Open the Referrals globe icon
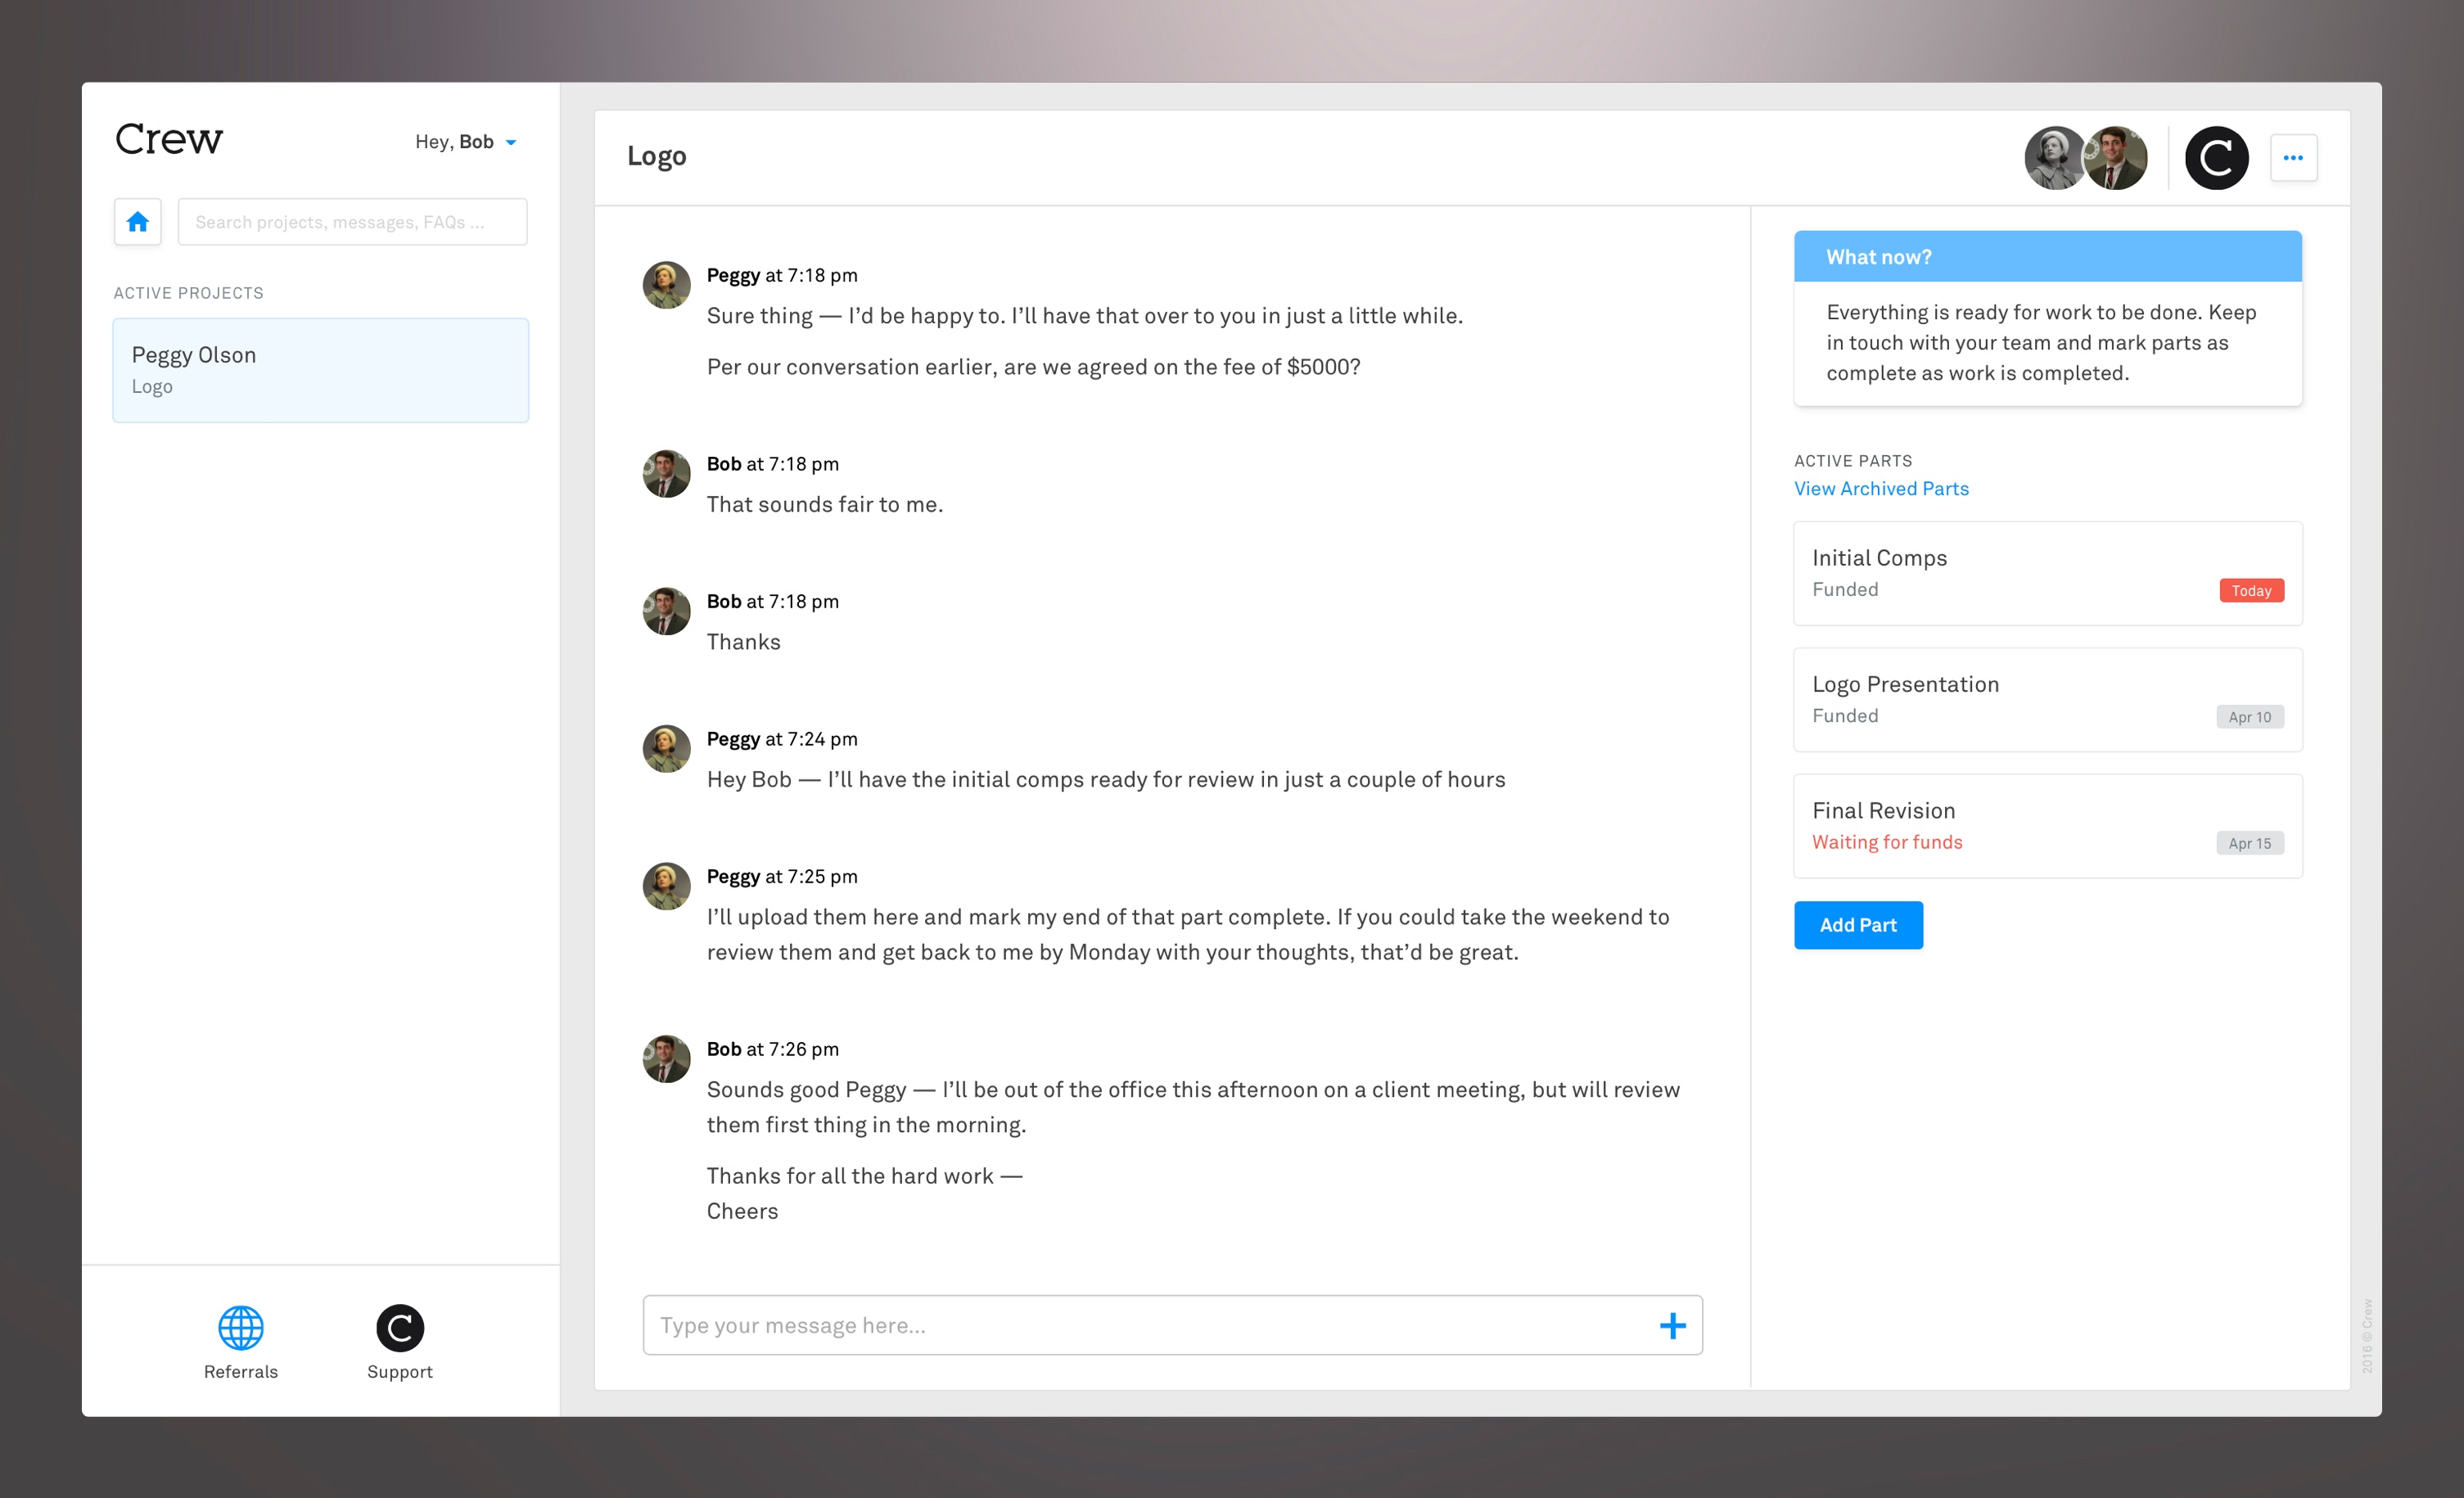 coord(241,1328)
